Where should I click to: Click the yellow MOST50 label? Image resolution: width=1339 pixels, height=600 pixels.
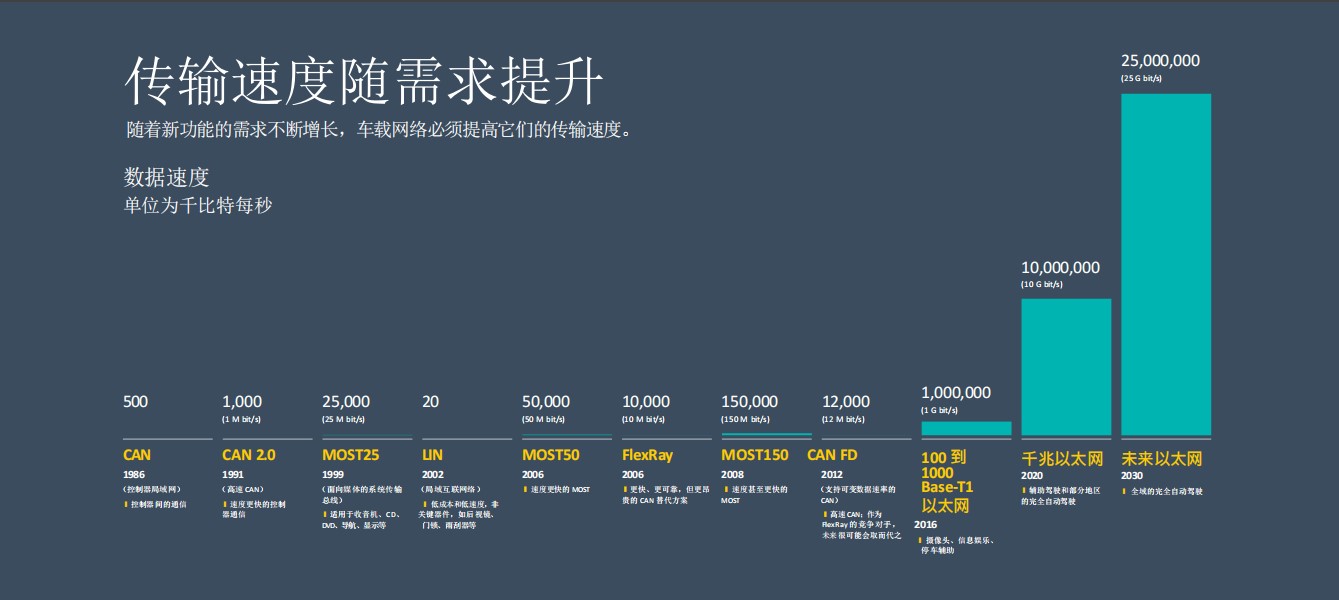click(x=550, y=455)
